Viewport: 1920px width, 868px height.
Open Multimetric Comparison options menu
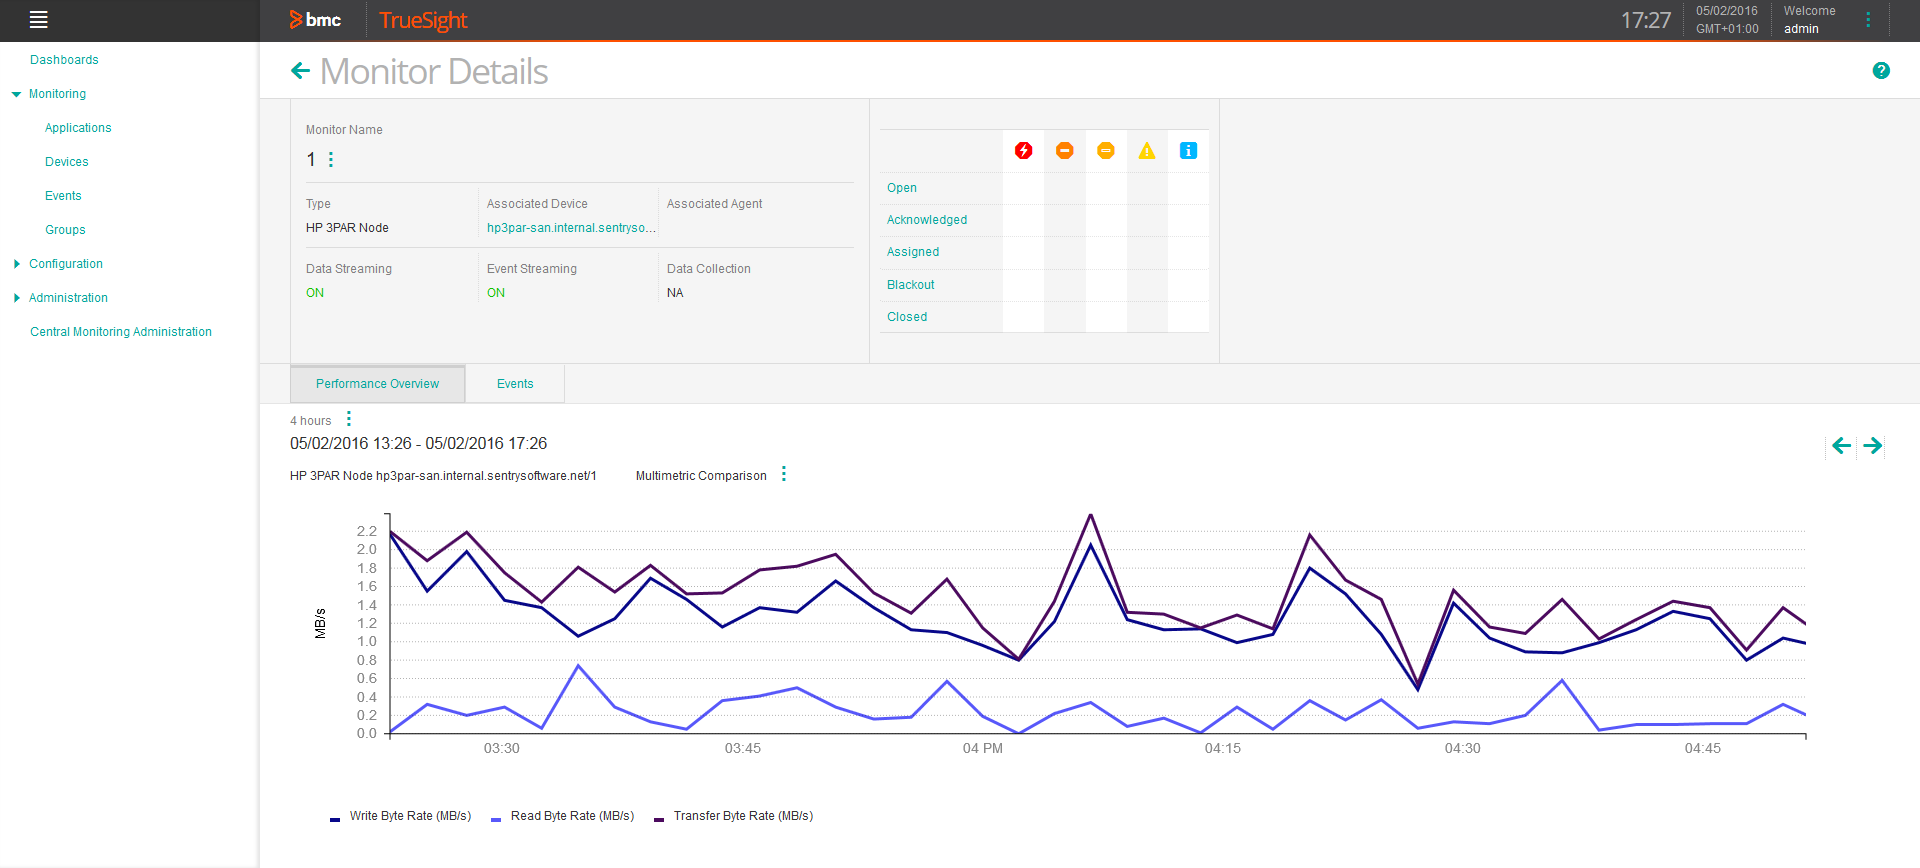click(x=784, y=474)
